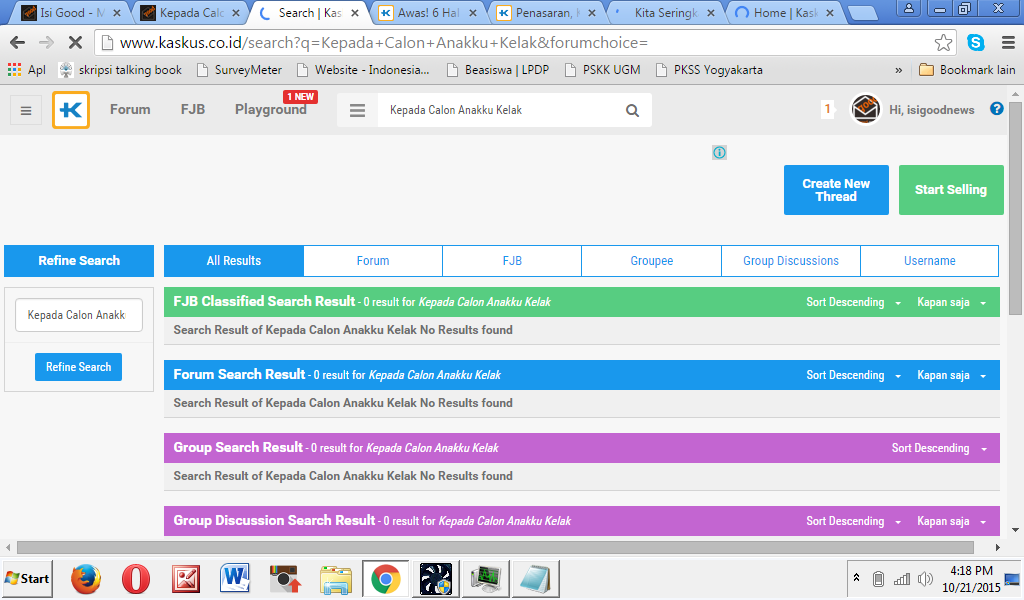The height and width of the screenshot is (600, 1024).
Task: Open the FJB navigation link
Action: (x=193, y=110)
